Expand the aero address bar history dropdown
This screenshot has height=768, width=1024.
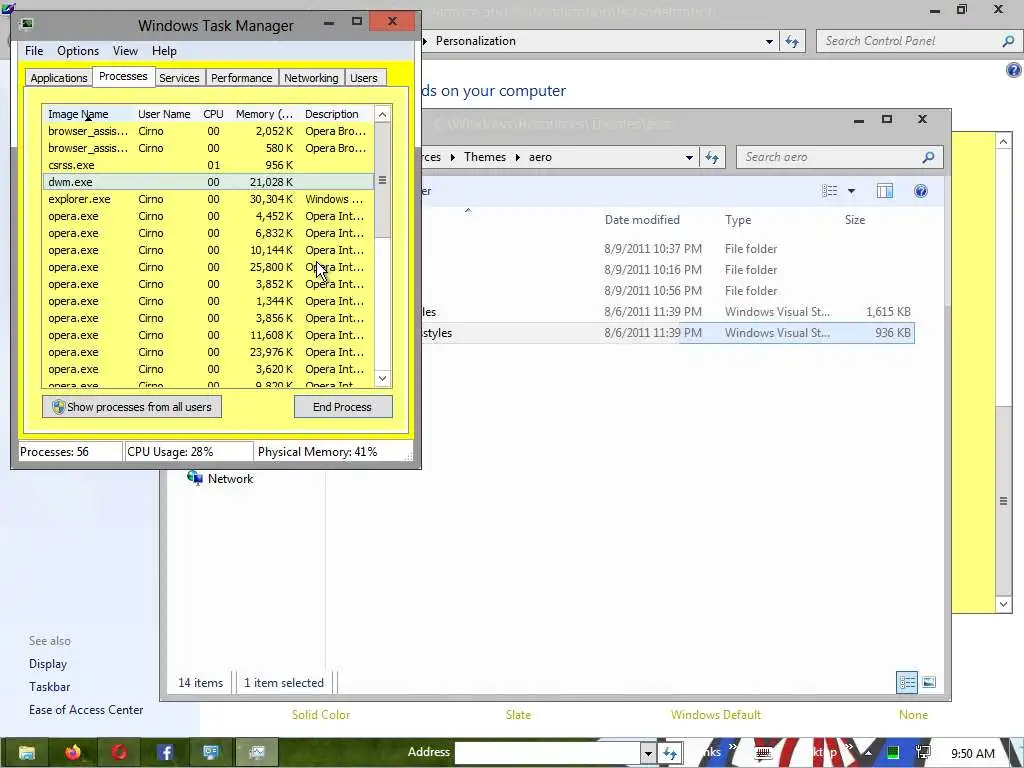689,157
